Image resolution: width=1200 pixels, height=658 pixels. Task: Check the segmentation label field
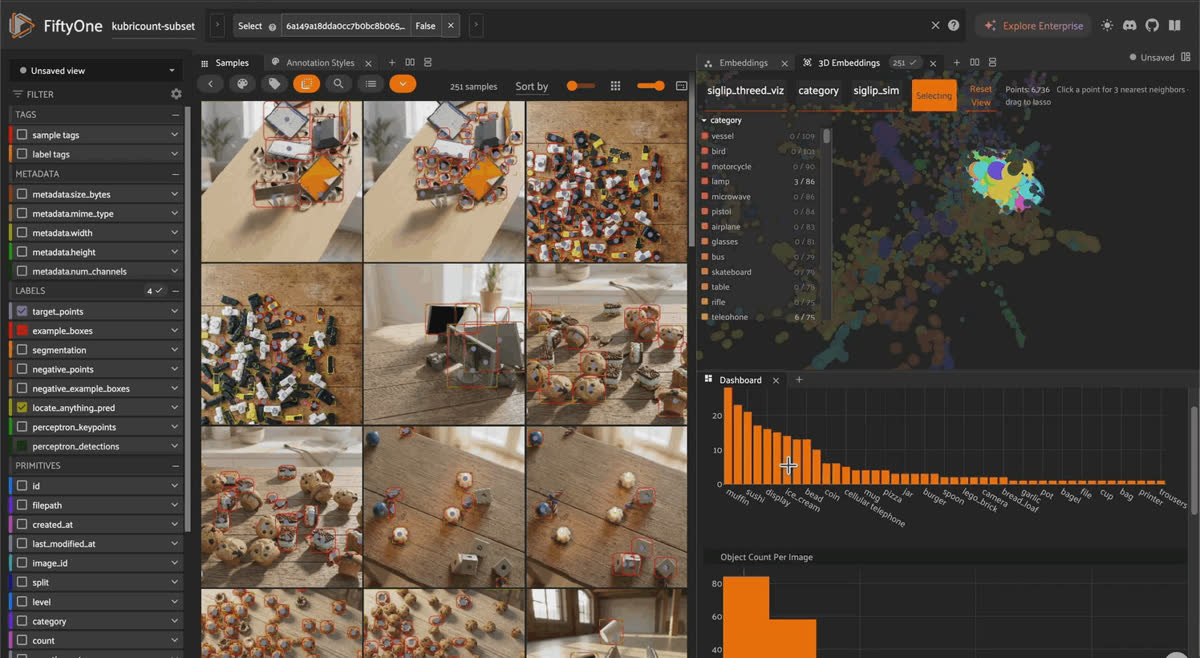pyautogui.click(x=22, y=350)
